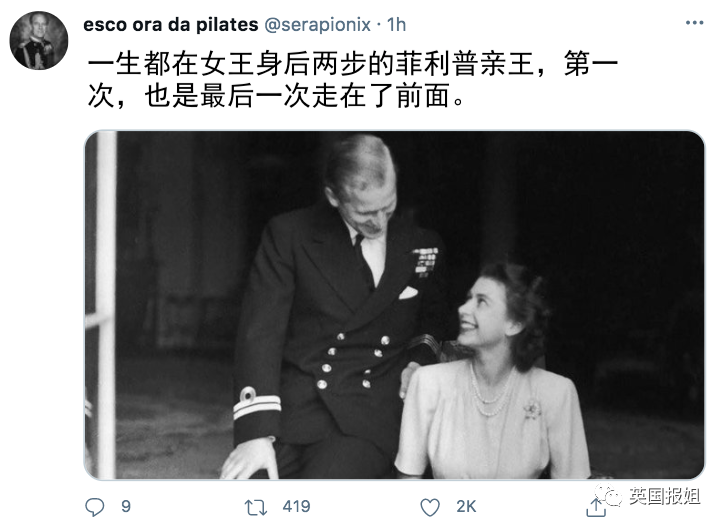Select the first line of tweet text
The image size is (724, 528).
tap(353, 63)
